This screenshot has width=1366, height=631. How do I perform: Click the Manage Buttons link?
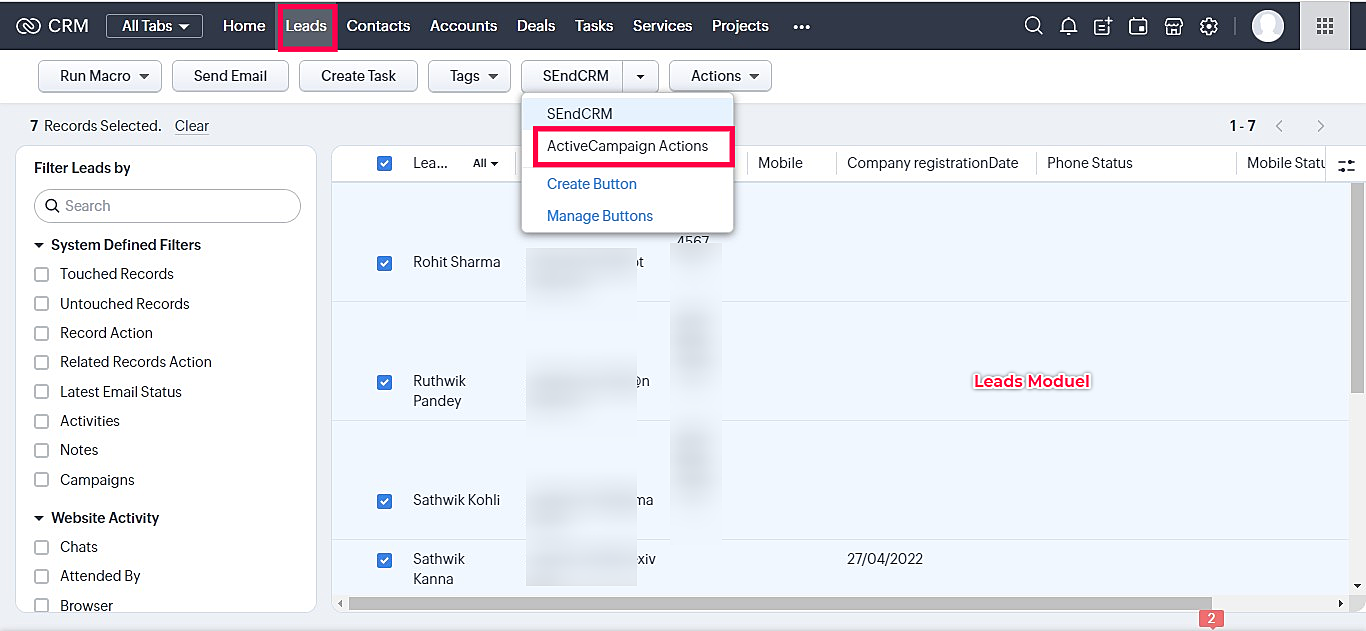click(600, 216)
